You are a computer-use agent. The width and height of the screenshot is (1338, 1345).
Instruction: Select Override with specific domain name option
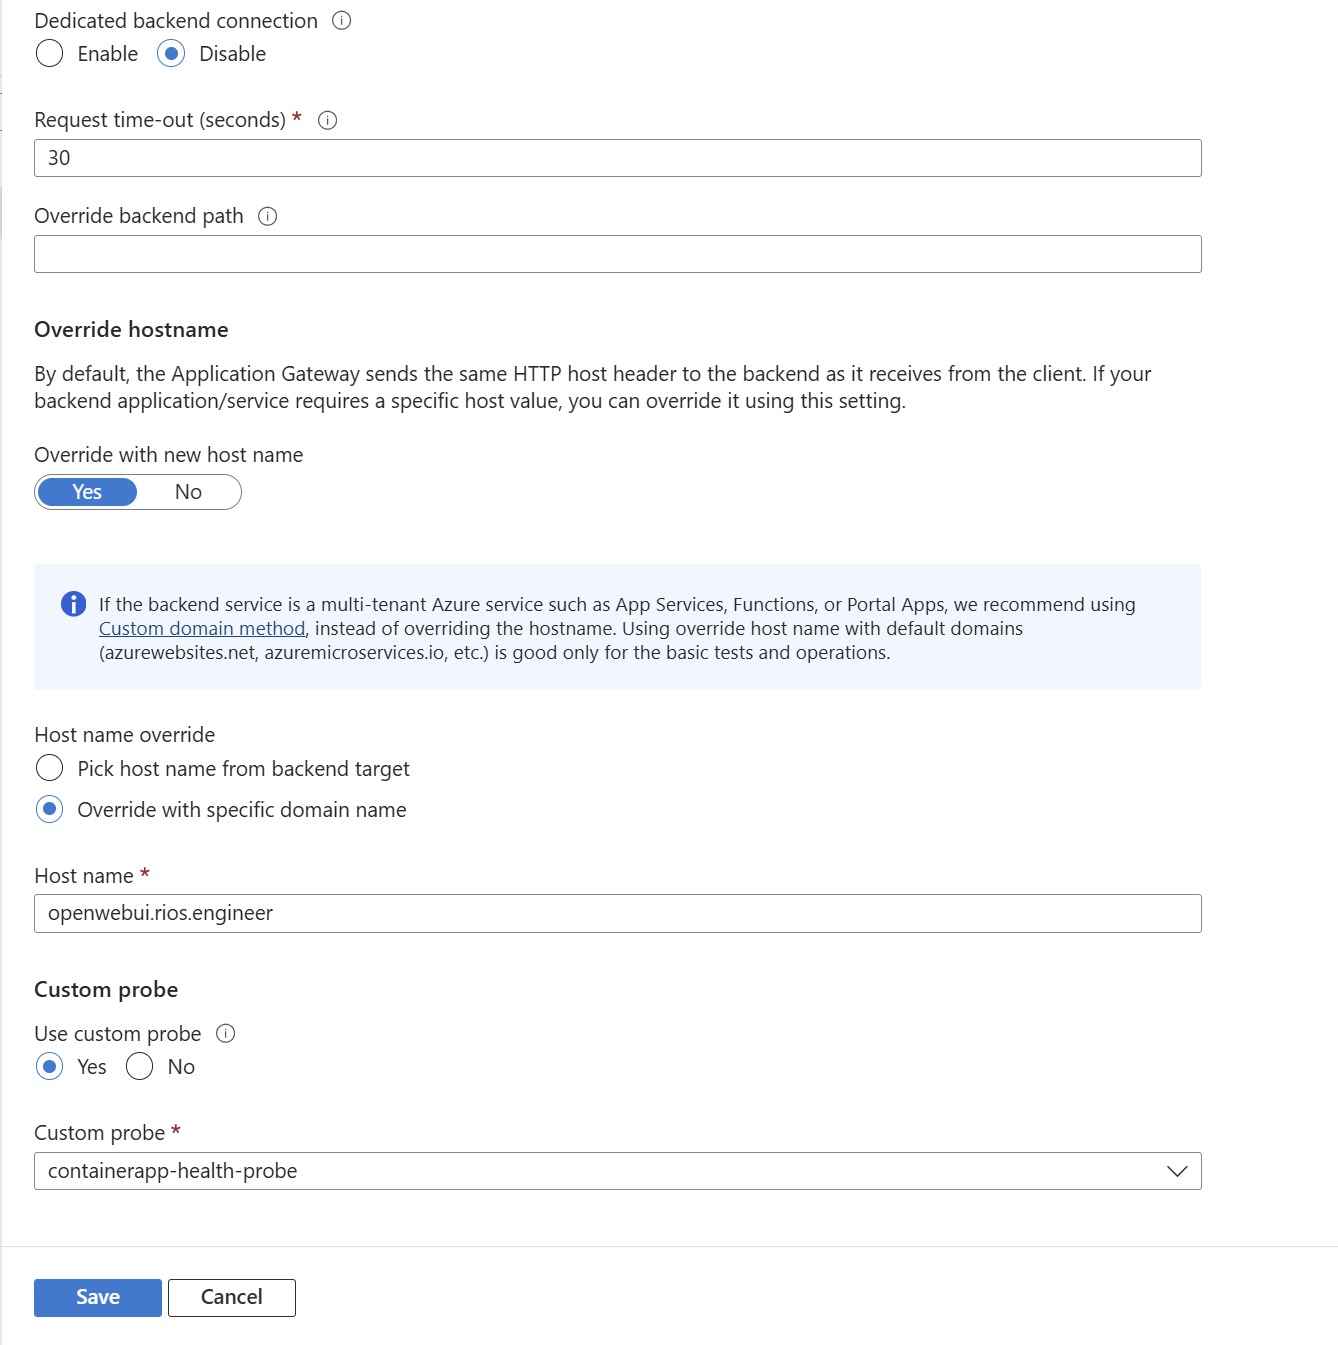(49, 809)
